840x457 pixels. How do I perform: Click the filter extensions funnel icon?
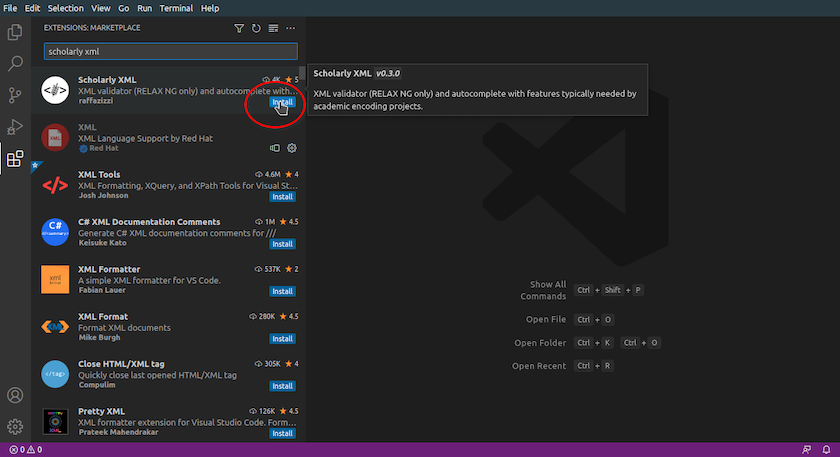[x=239, y=29]
